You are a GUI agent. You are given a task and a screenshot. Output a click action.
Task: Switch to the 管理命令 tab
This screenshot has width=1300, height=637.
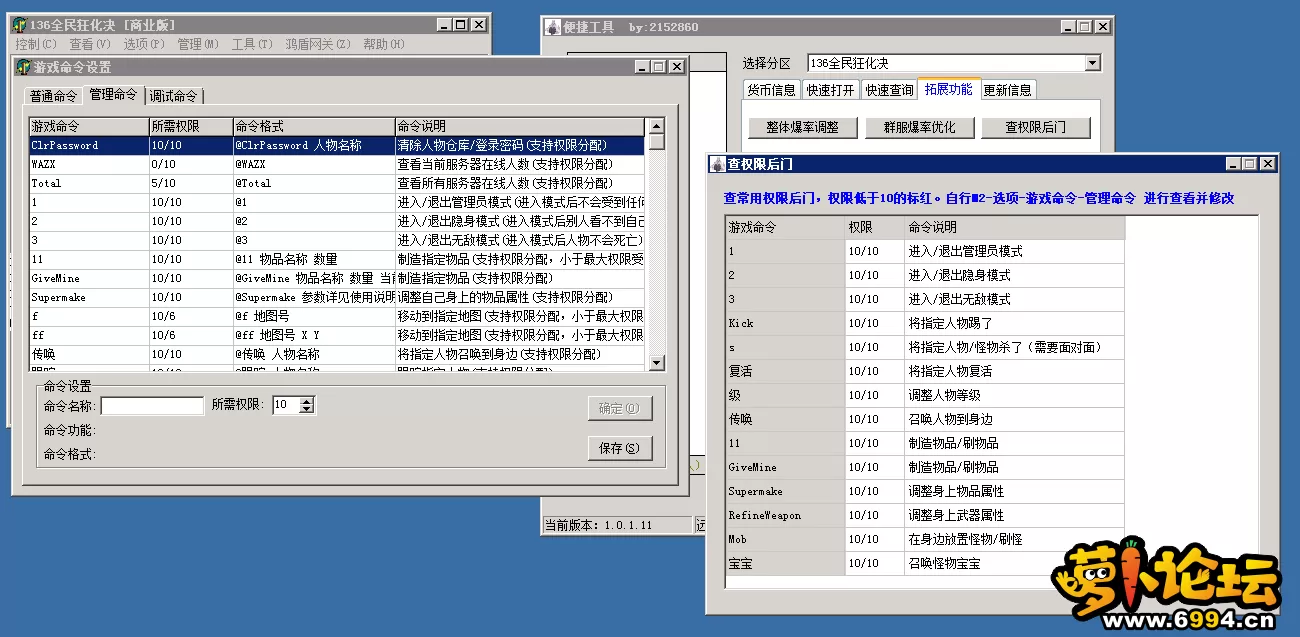tap(113, 94)
